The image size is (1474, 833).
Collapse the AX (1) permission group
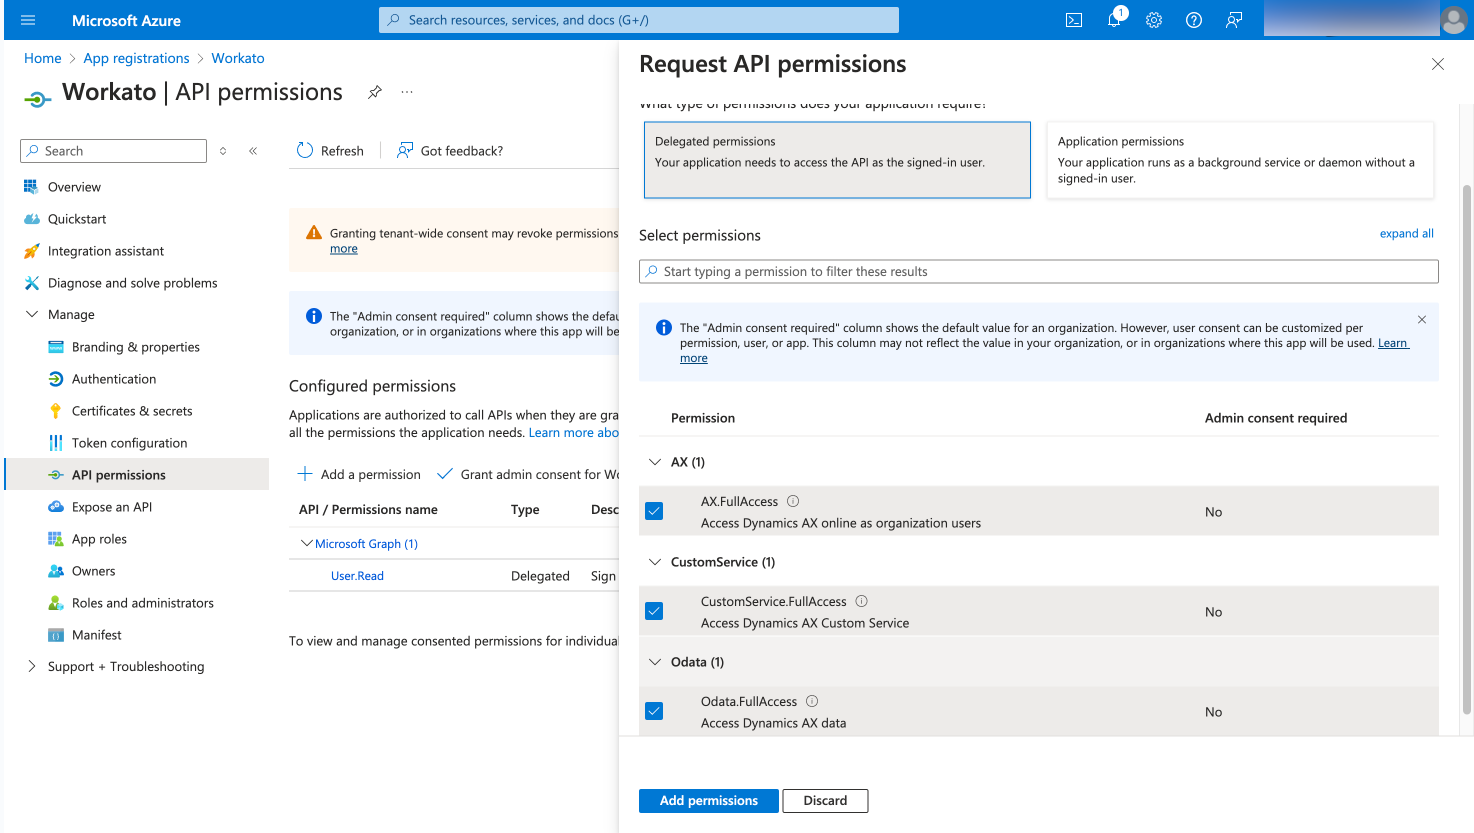coord(655,462)
